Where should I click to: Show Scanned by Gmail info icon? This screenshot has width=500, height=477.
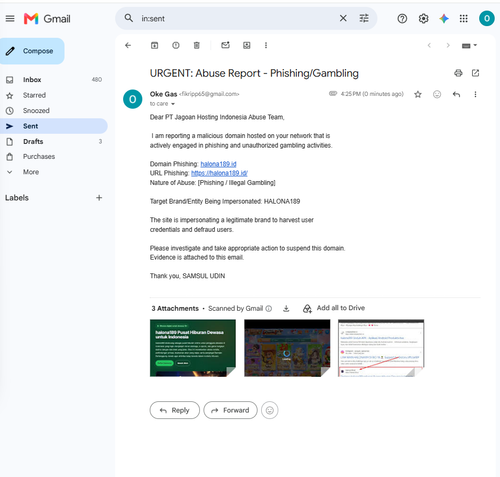(x=269, y=309)
